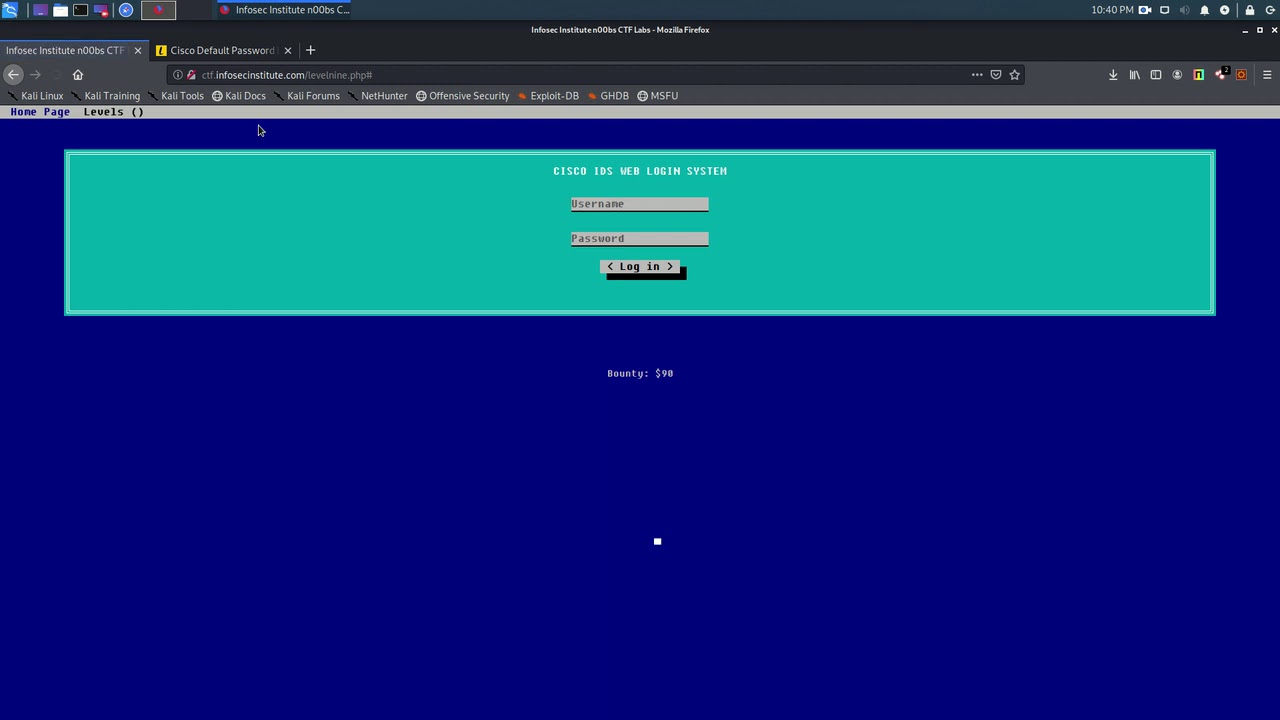The height and width of the screenshot is (720, 1280).
Task: Minimize the Firefox window
Action: pos(1245,30)
